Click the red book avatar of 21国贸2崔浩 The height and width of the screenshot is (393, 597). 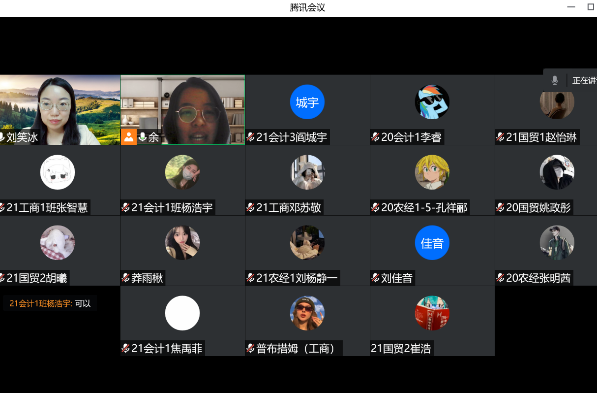(x=432, y=313)
